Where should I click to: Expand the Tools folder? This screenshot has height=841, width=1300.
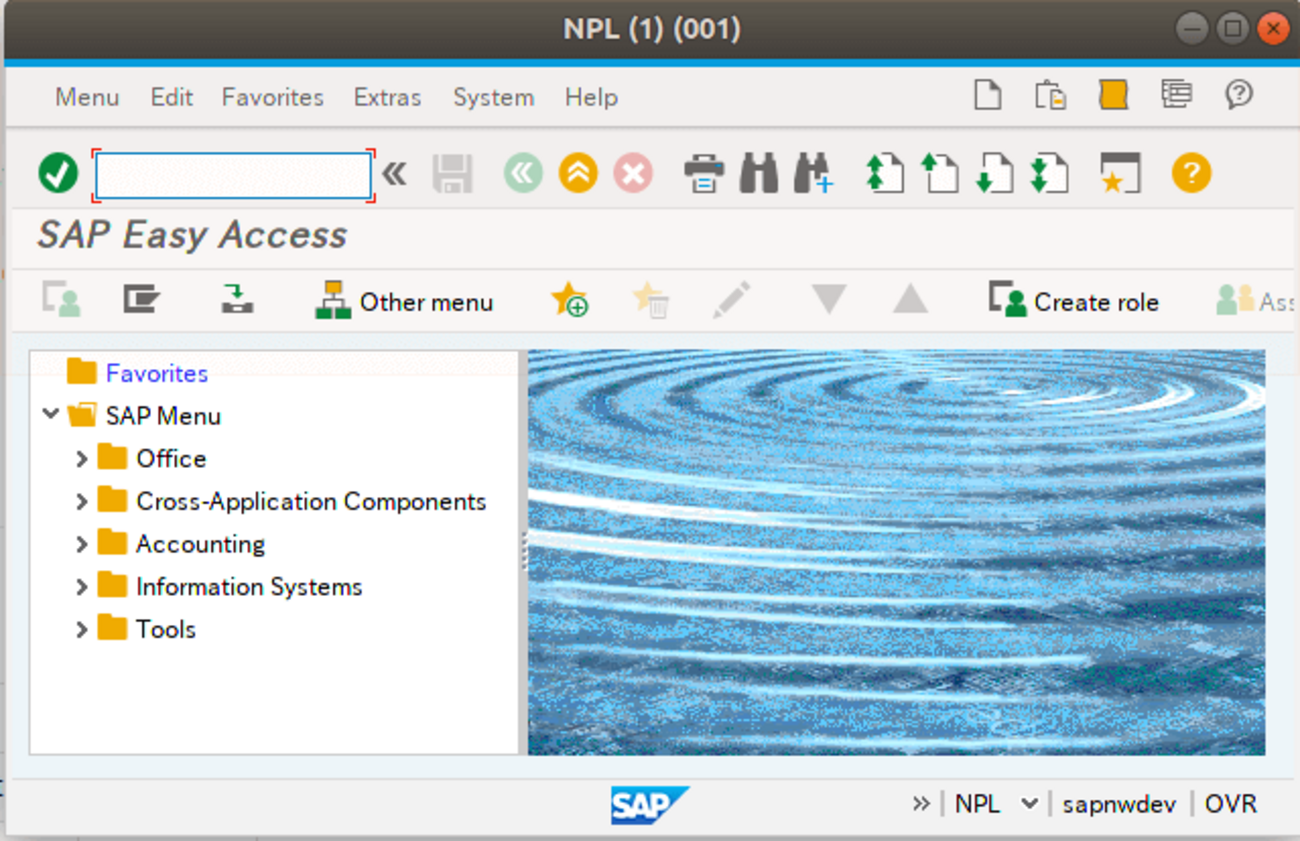click(82, 630)
